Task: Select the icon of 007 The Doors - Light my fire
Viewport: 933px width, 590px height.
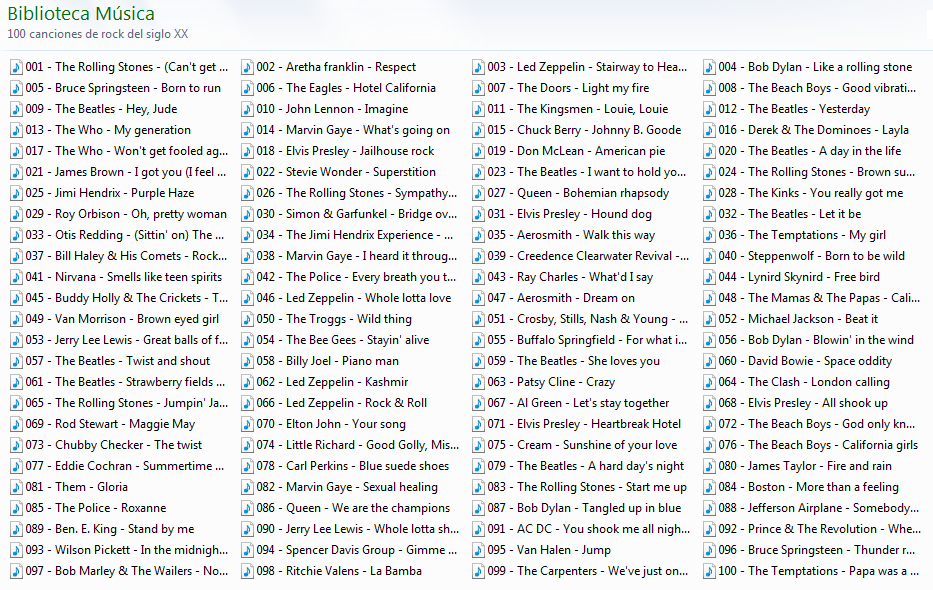Action: 478,89
